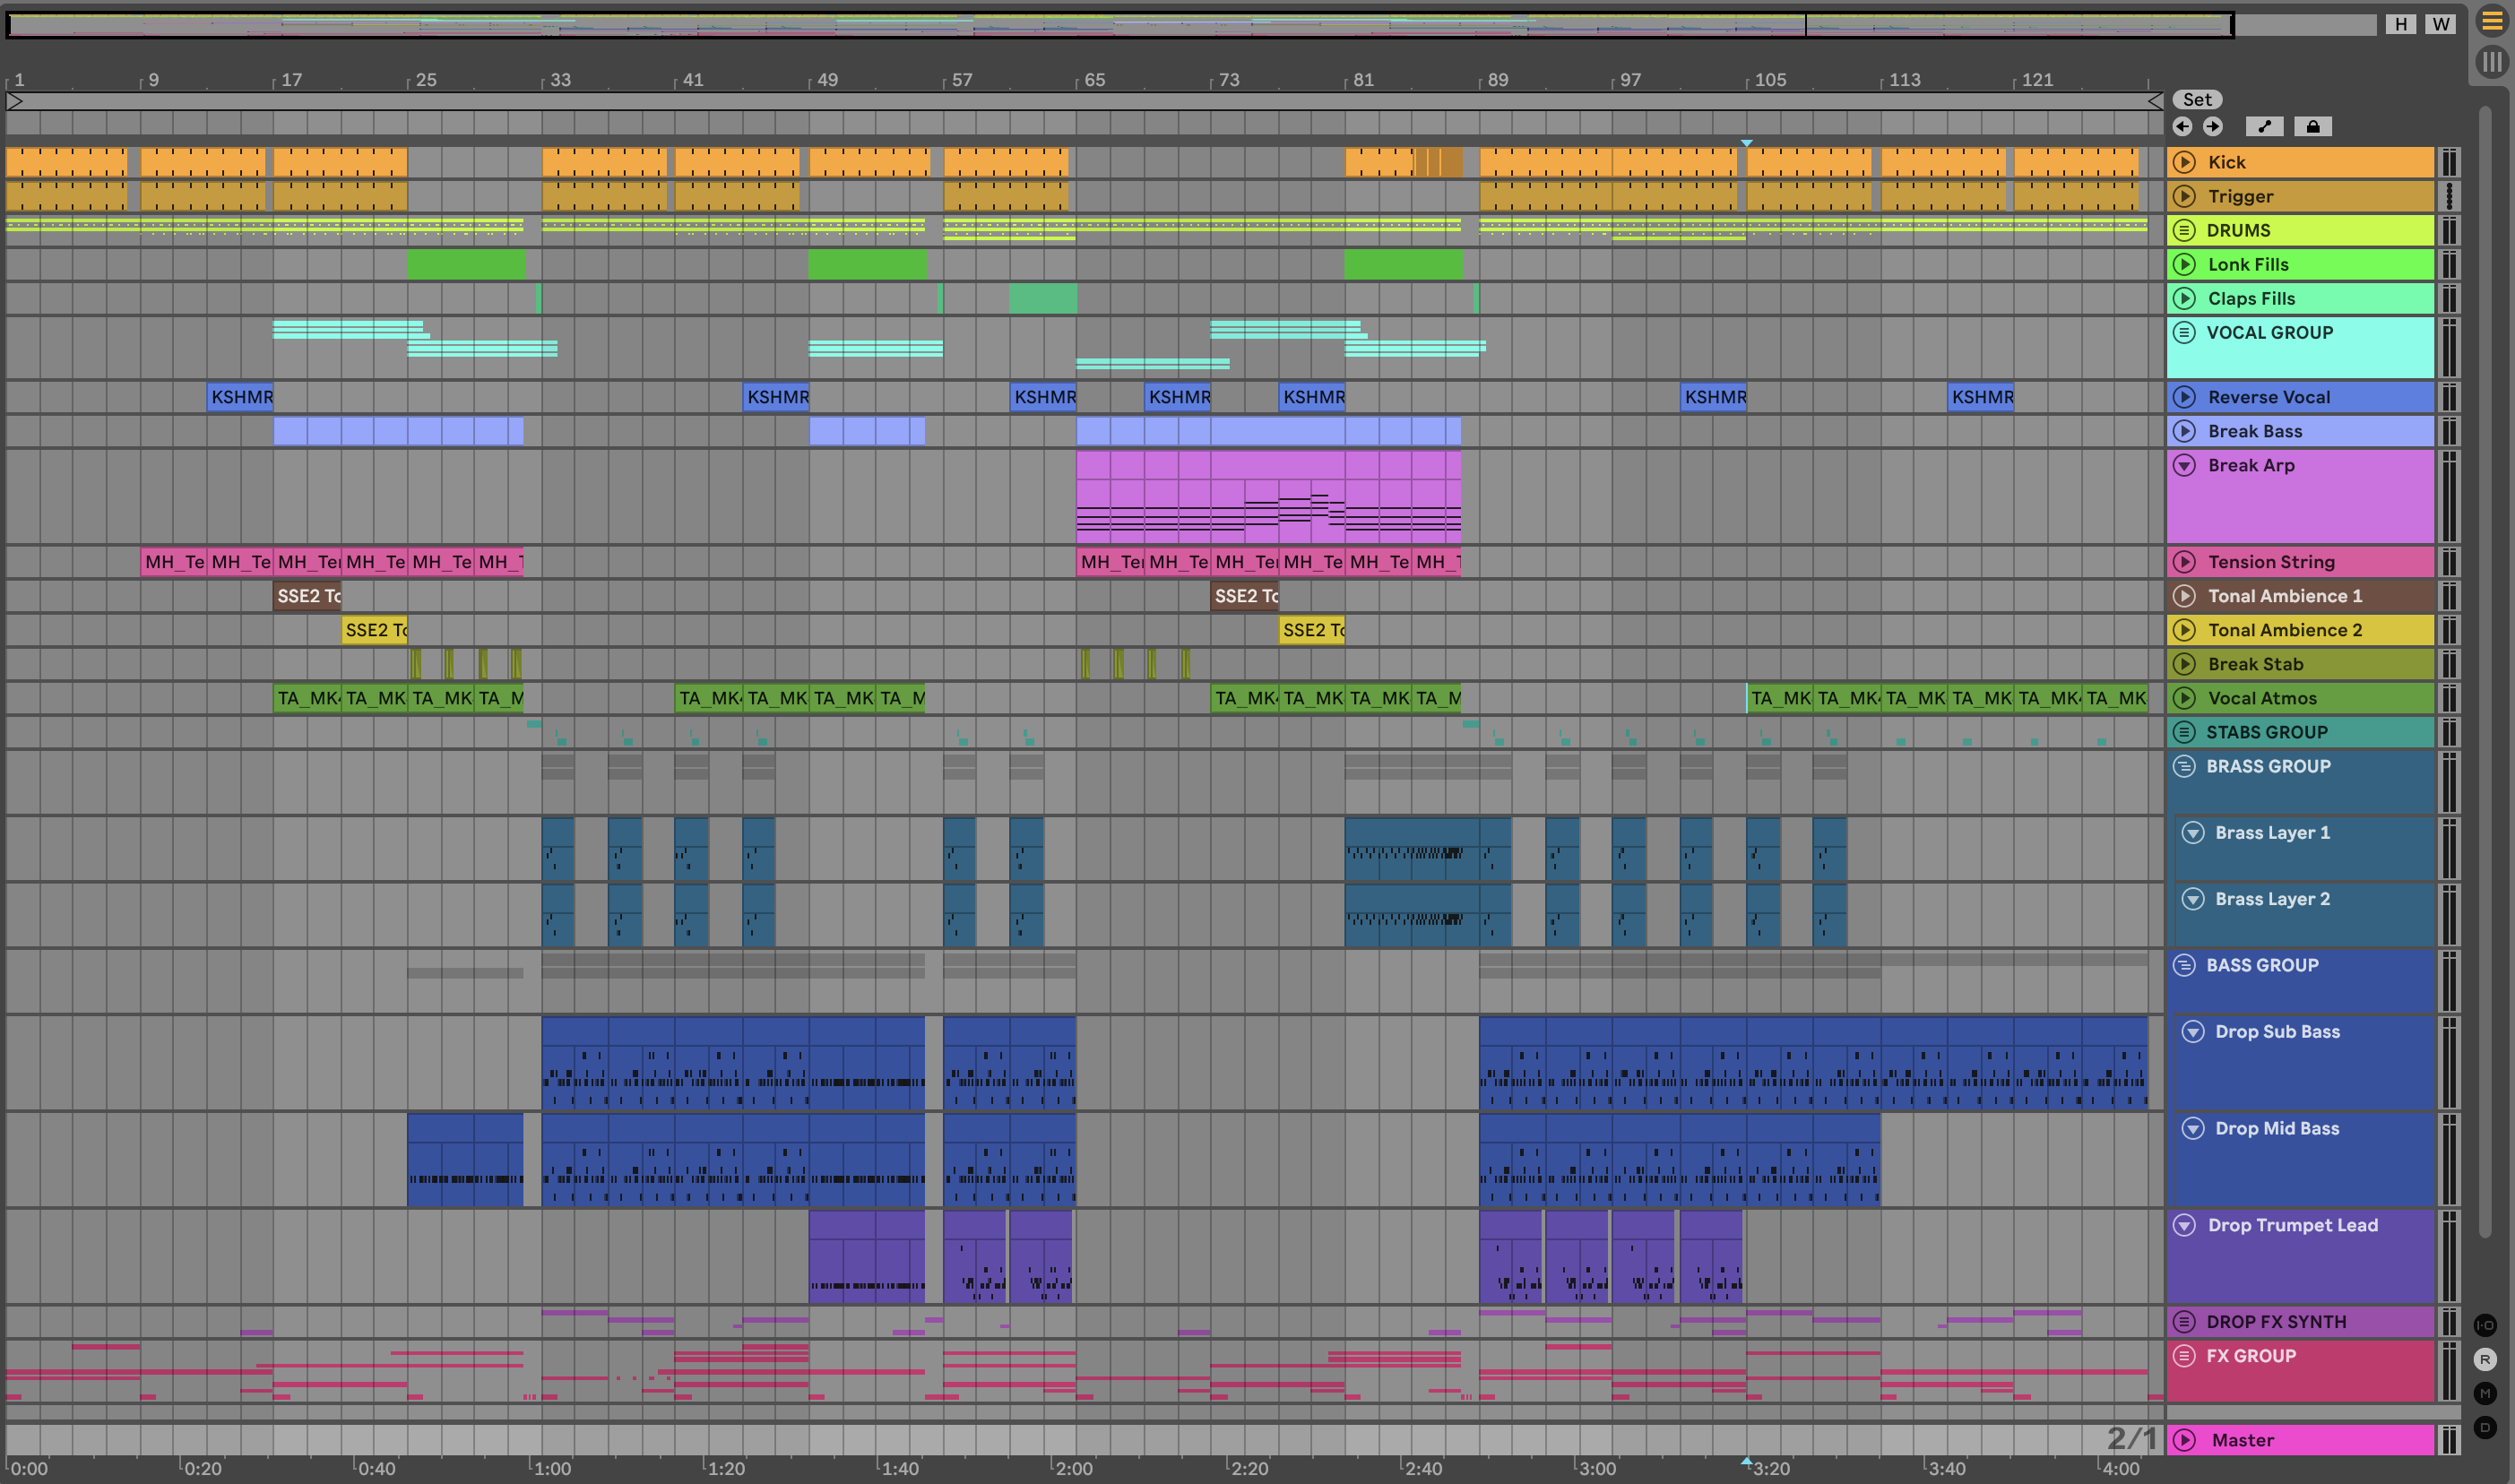Click the Master track's round play icon
The image size is (2515, 1484).
2185,1440
